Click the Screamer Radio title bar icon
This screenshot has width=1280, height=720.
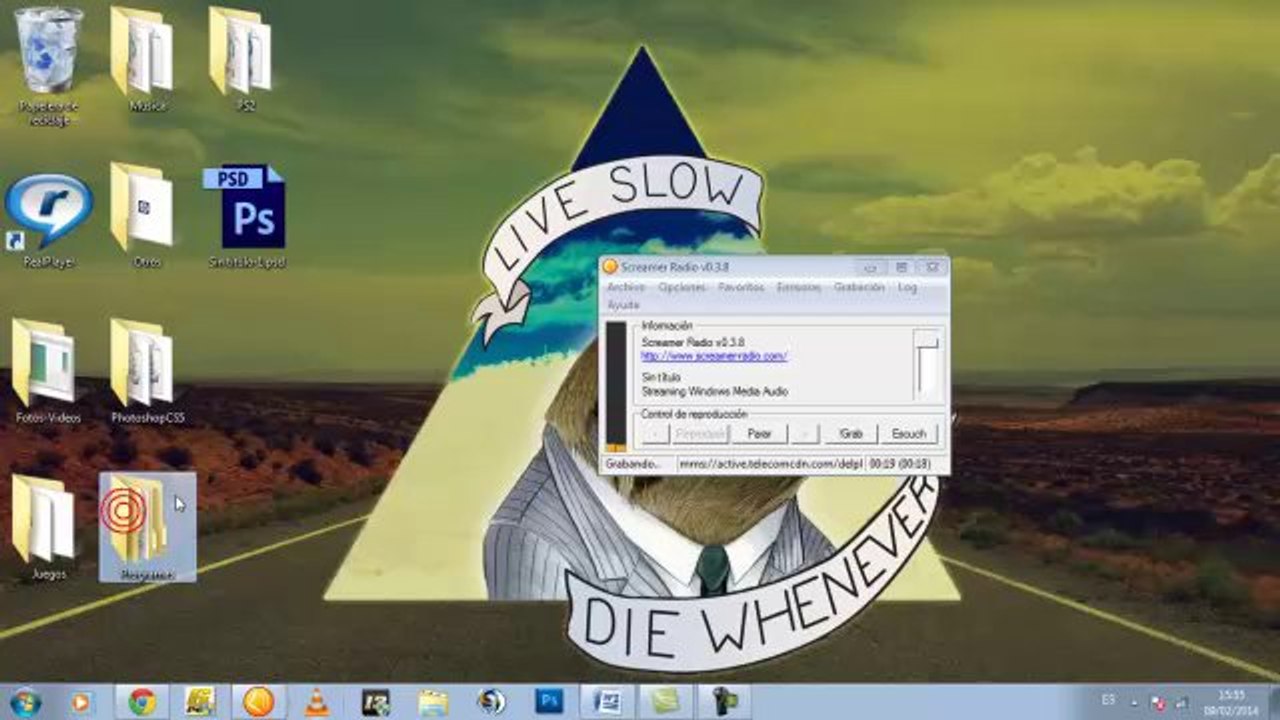click(x=610, y=267)
